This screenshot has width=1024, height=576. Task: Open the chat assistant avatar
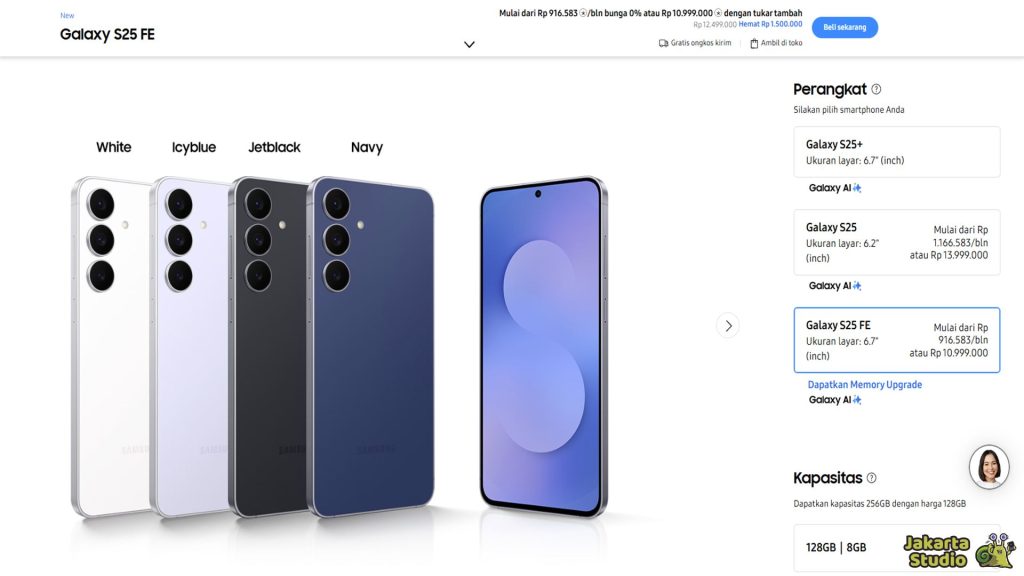988,466
